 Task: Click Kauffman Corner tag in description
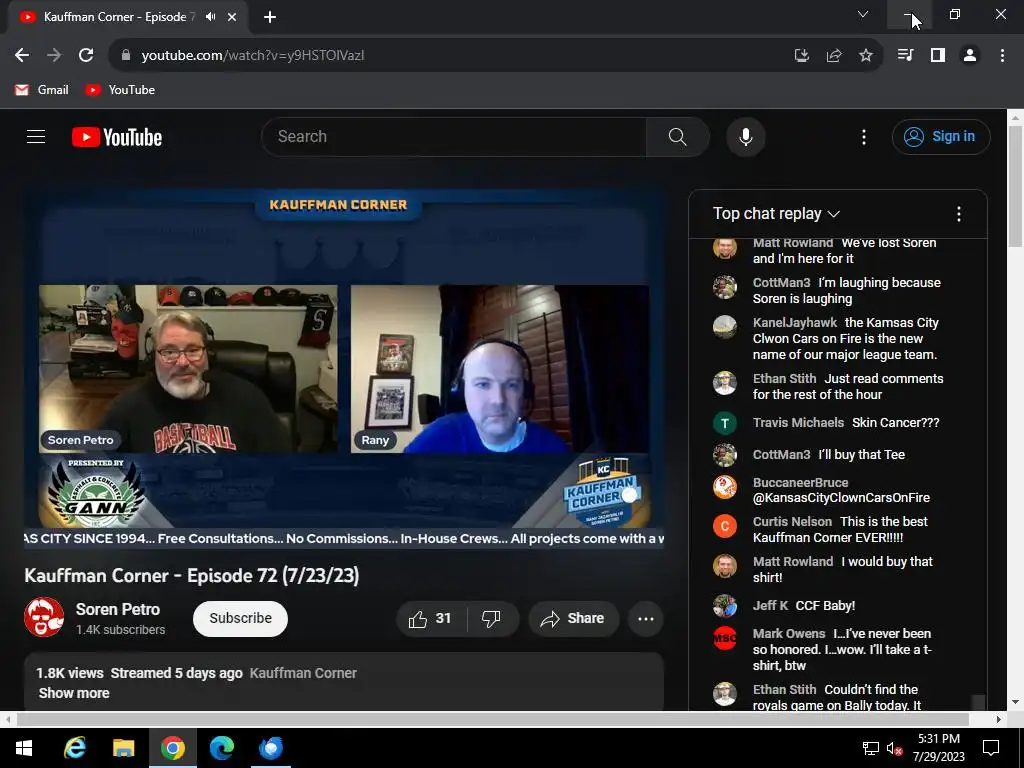tap(303, 673)
